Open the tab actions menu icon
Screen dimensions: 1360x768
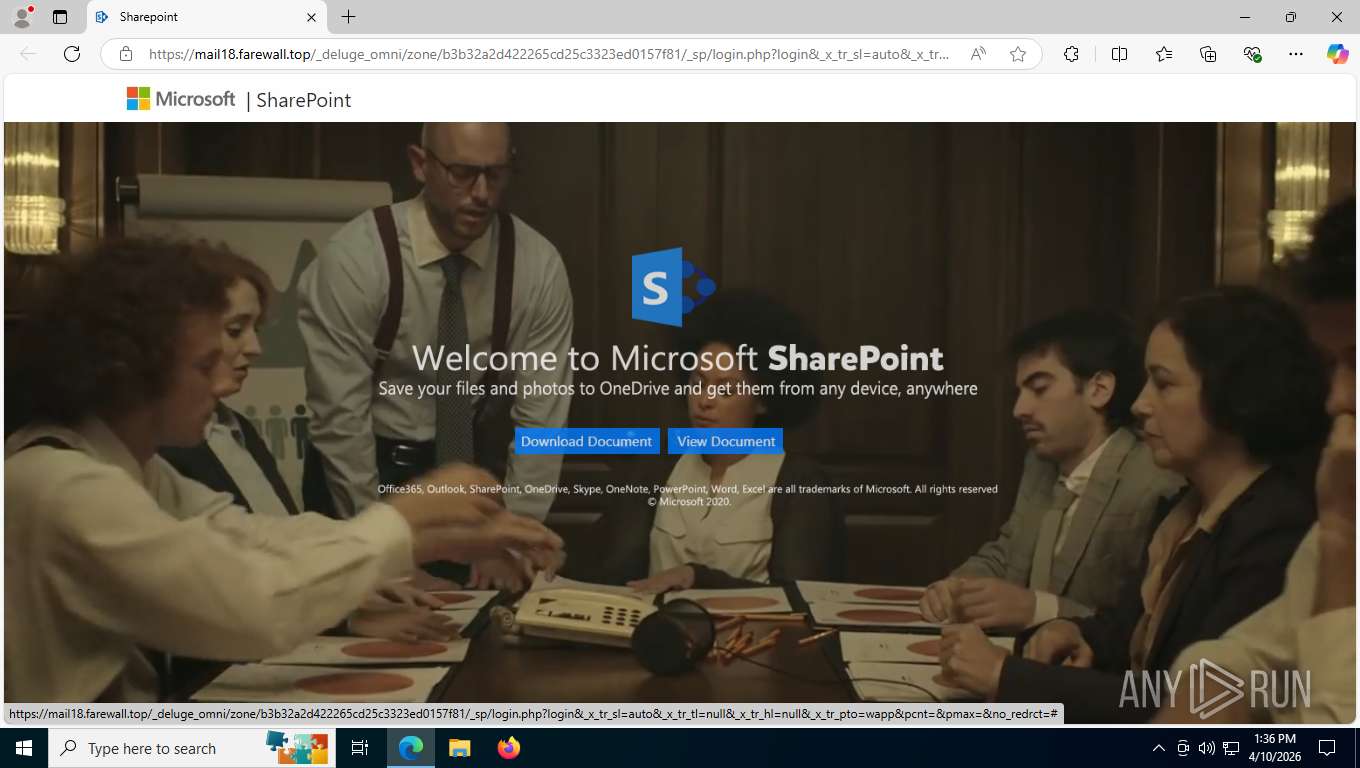click(60, 17)
